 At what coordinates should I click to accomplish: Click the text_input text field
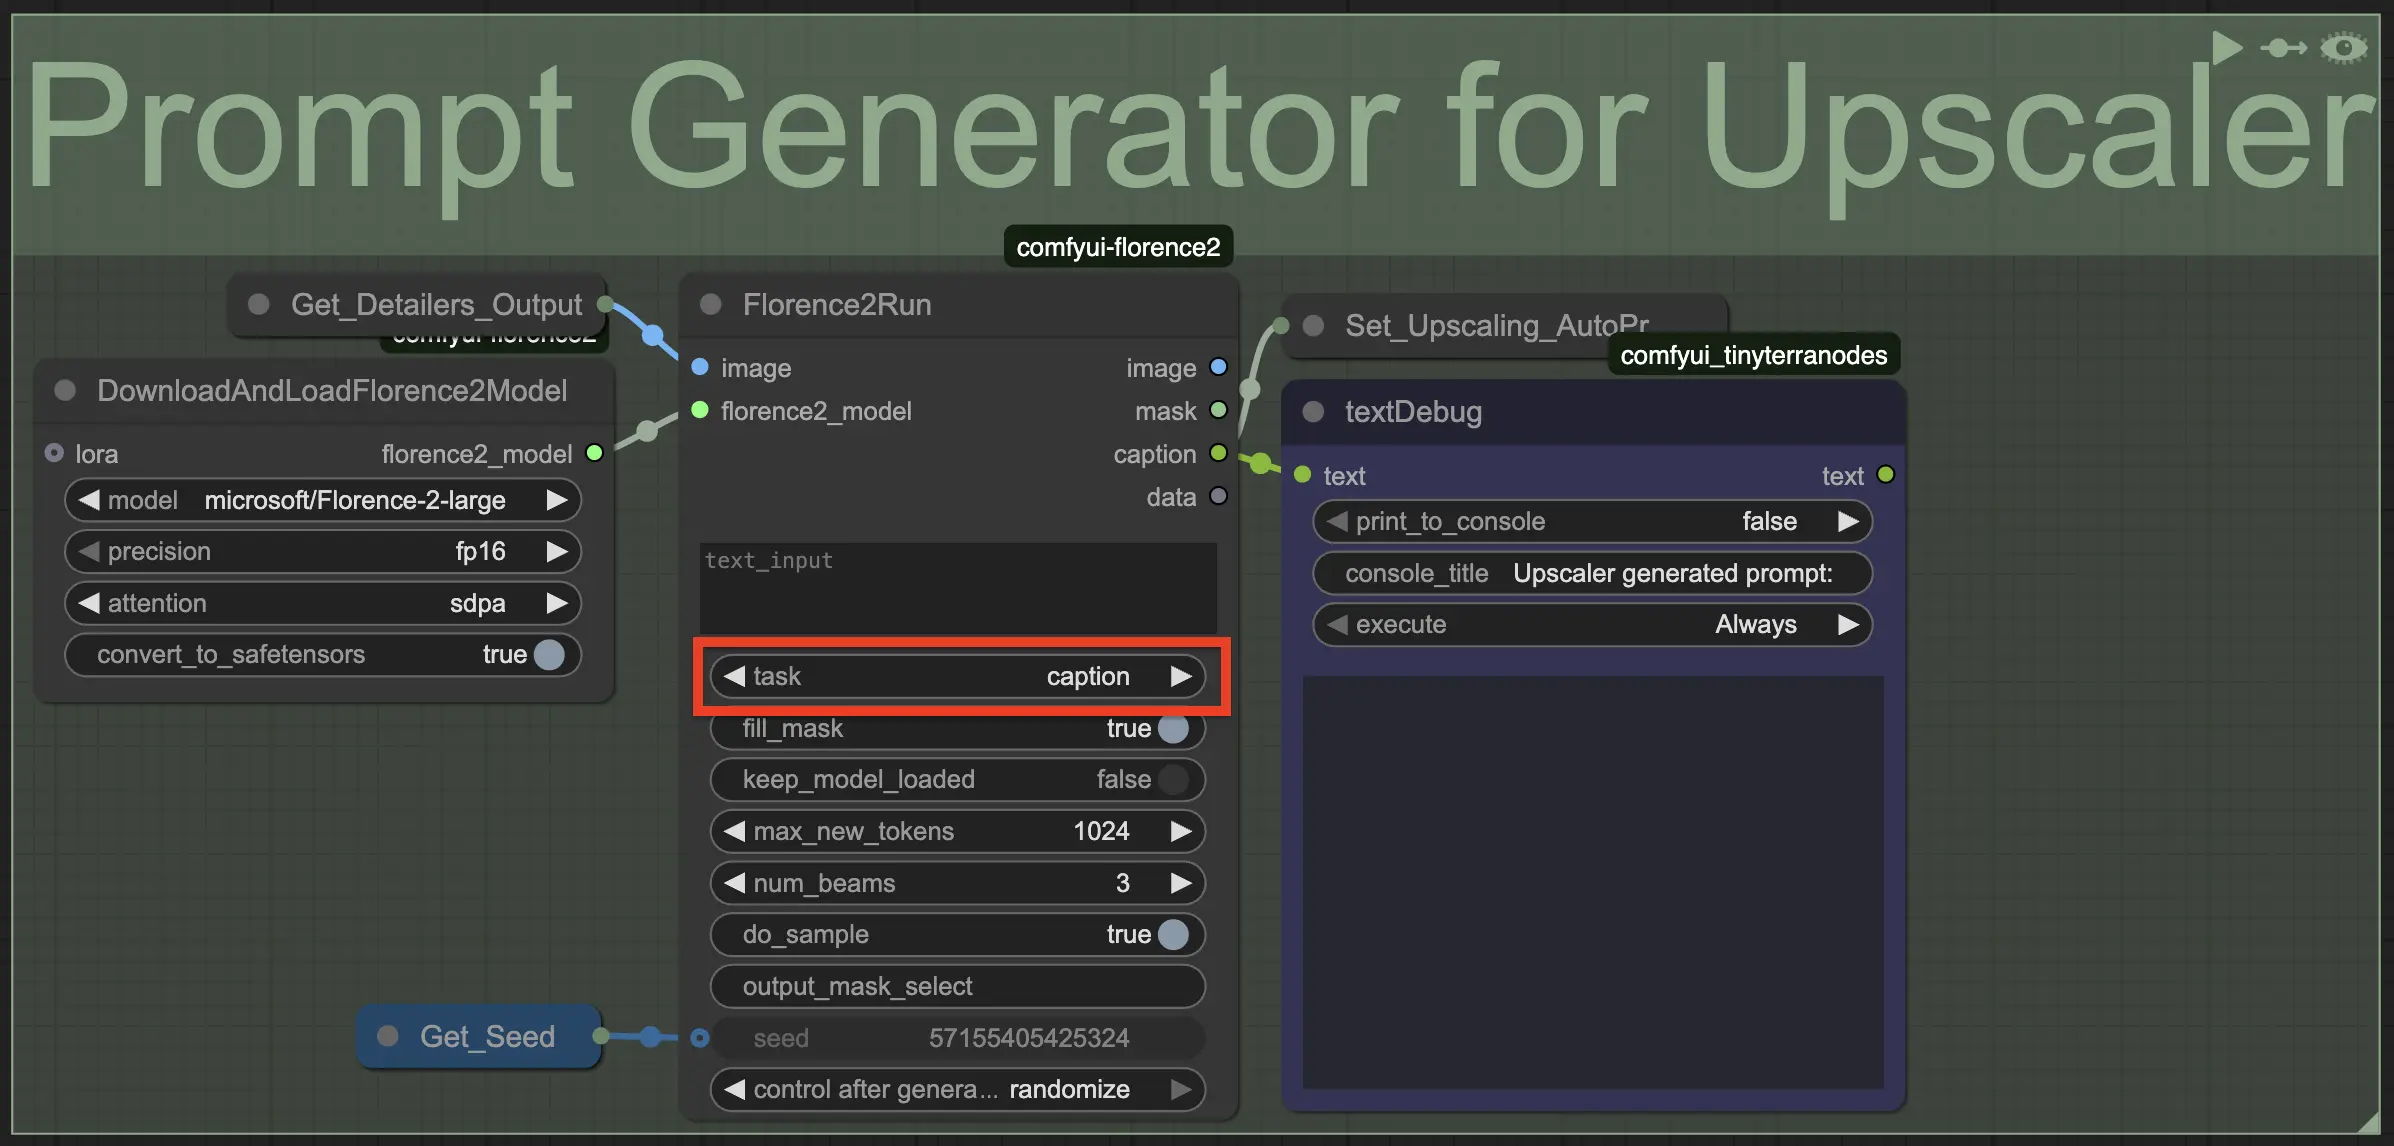[x=957, y=588]
